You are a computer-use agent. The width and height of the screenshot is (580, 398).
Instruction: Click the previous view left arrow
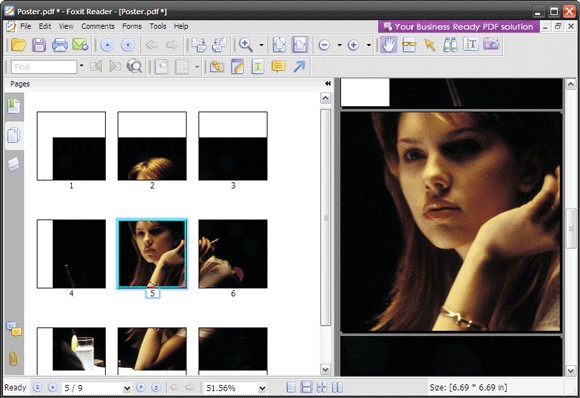point(152,45)
